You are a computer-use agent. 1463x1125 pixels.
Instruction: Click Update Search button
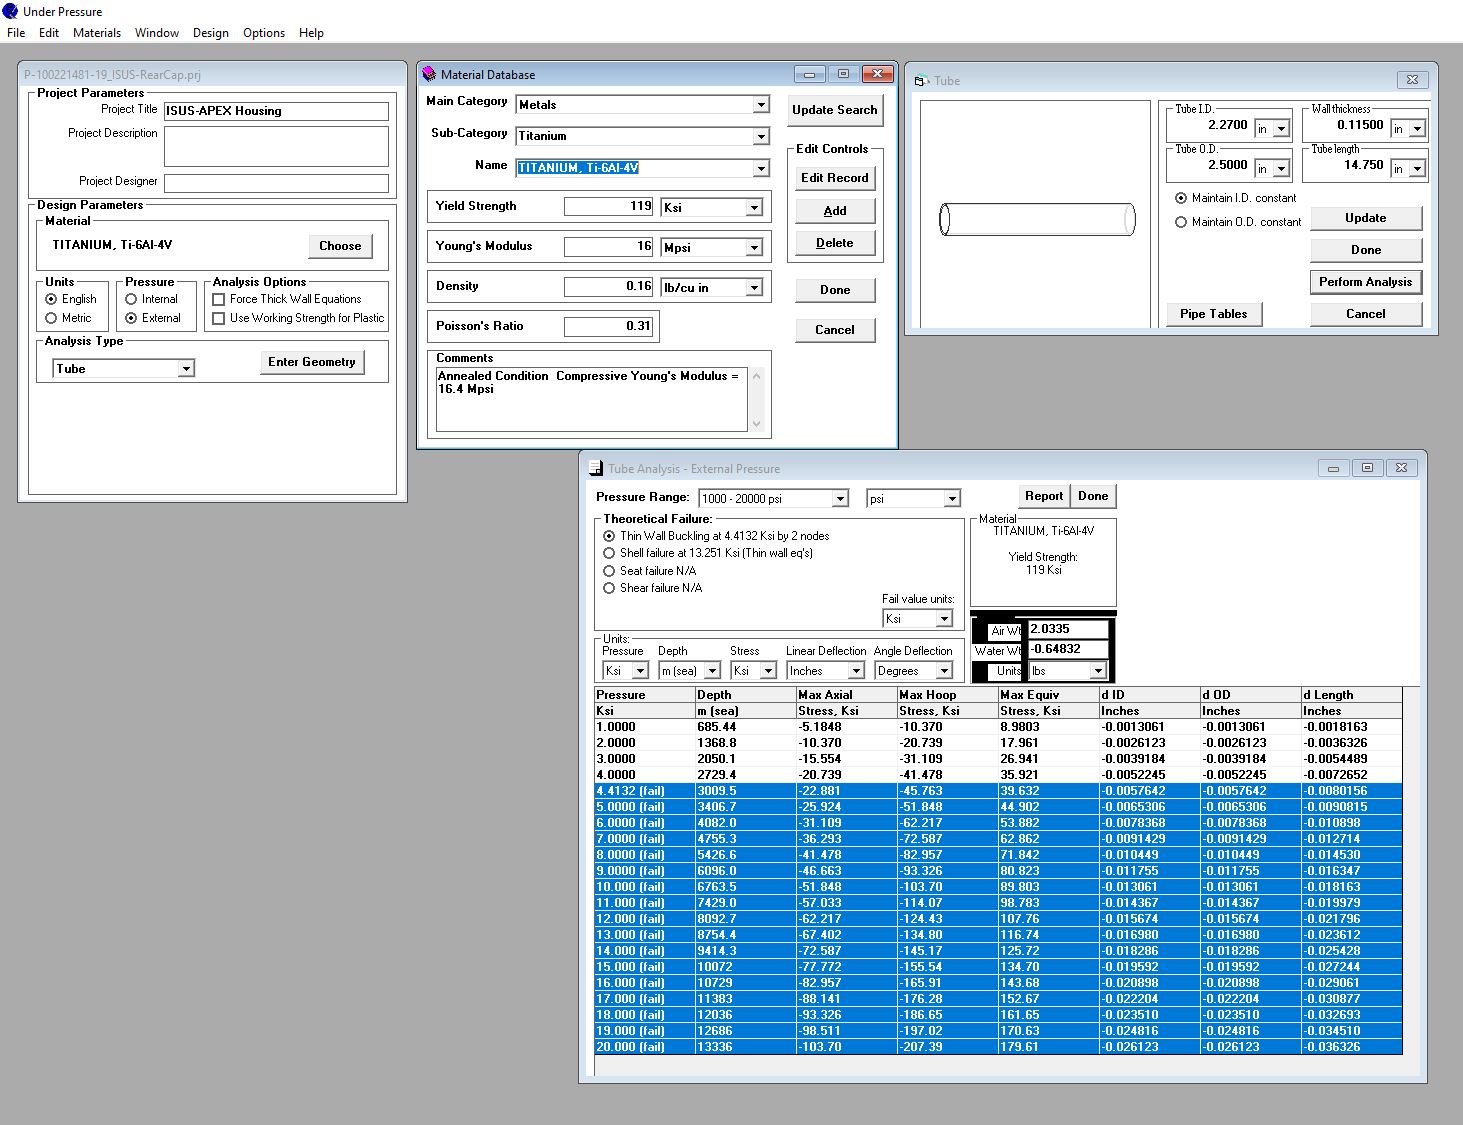pos(835,110)
